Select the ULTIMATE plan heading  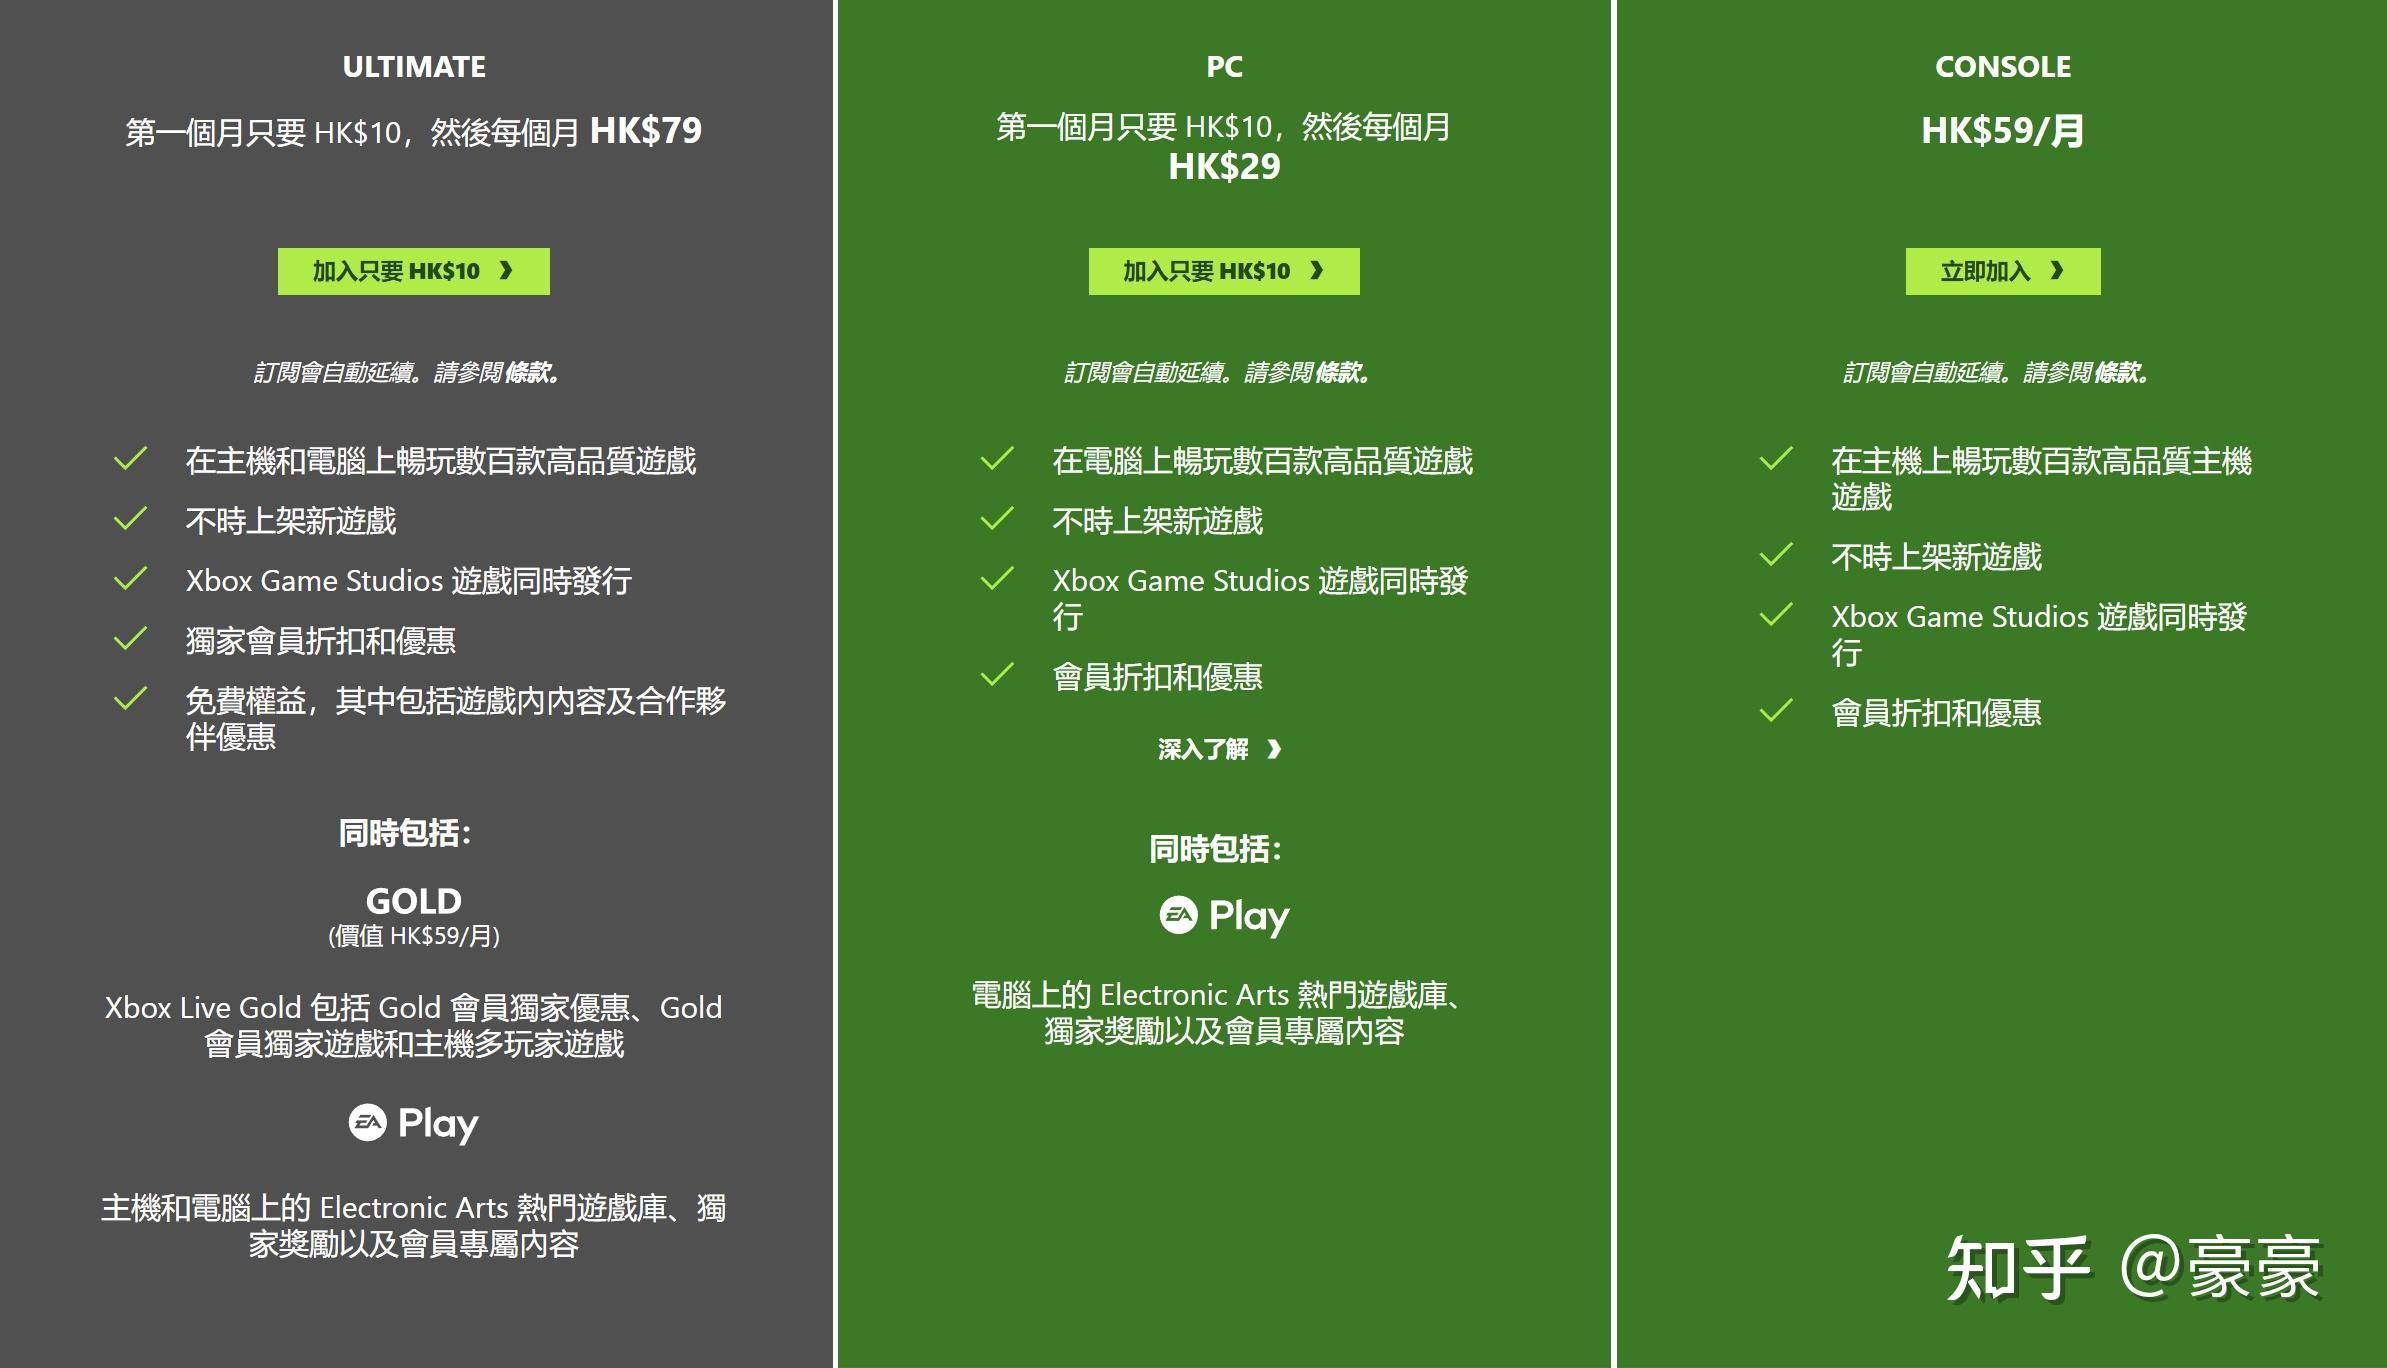point(414,67)
